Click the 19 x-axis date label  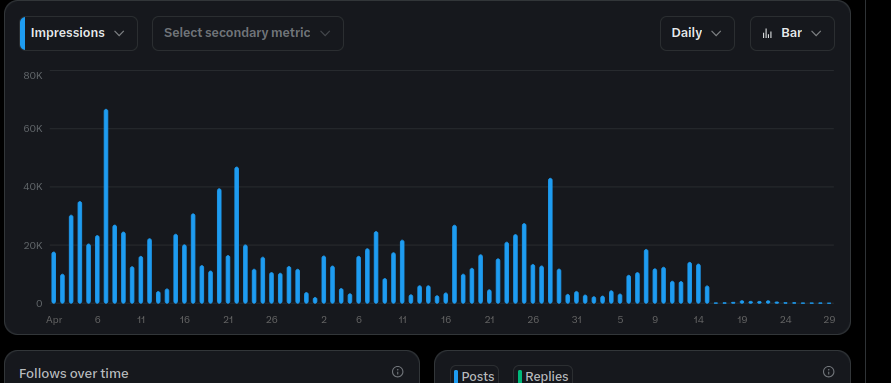point(742,320)
